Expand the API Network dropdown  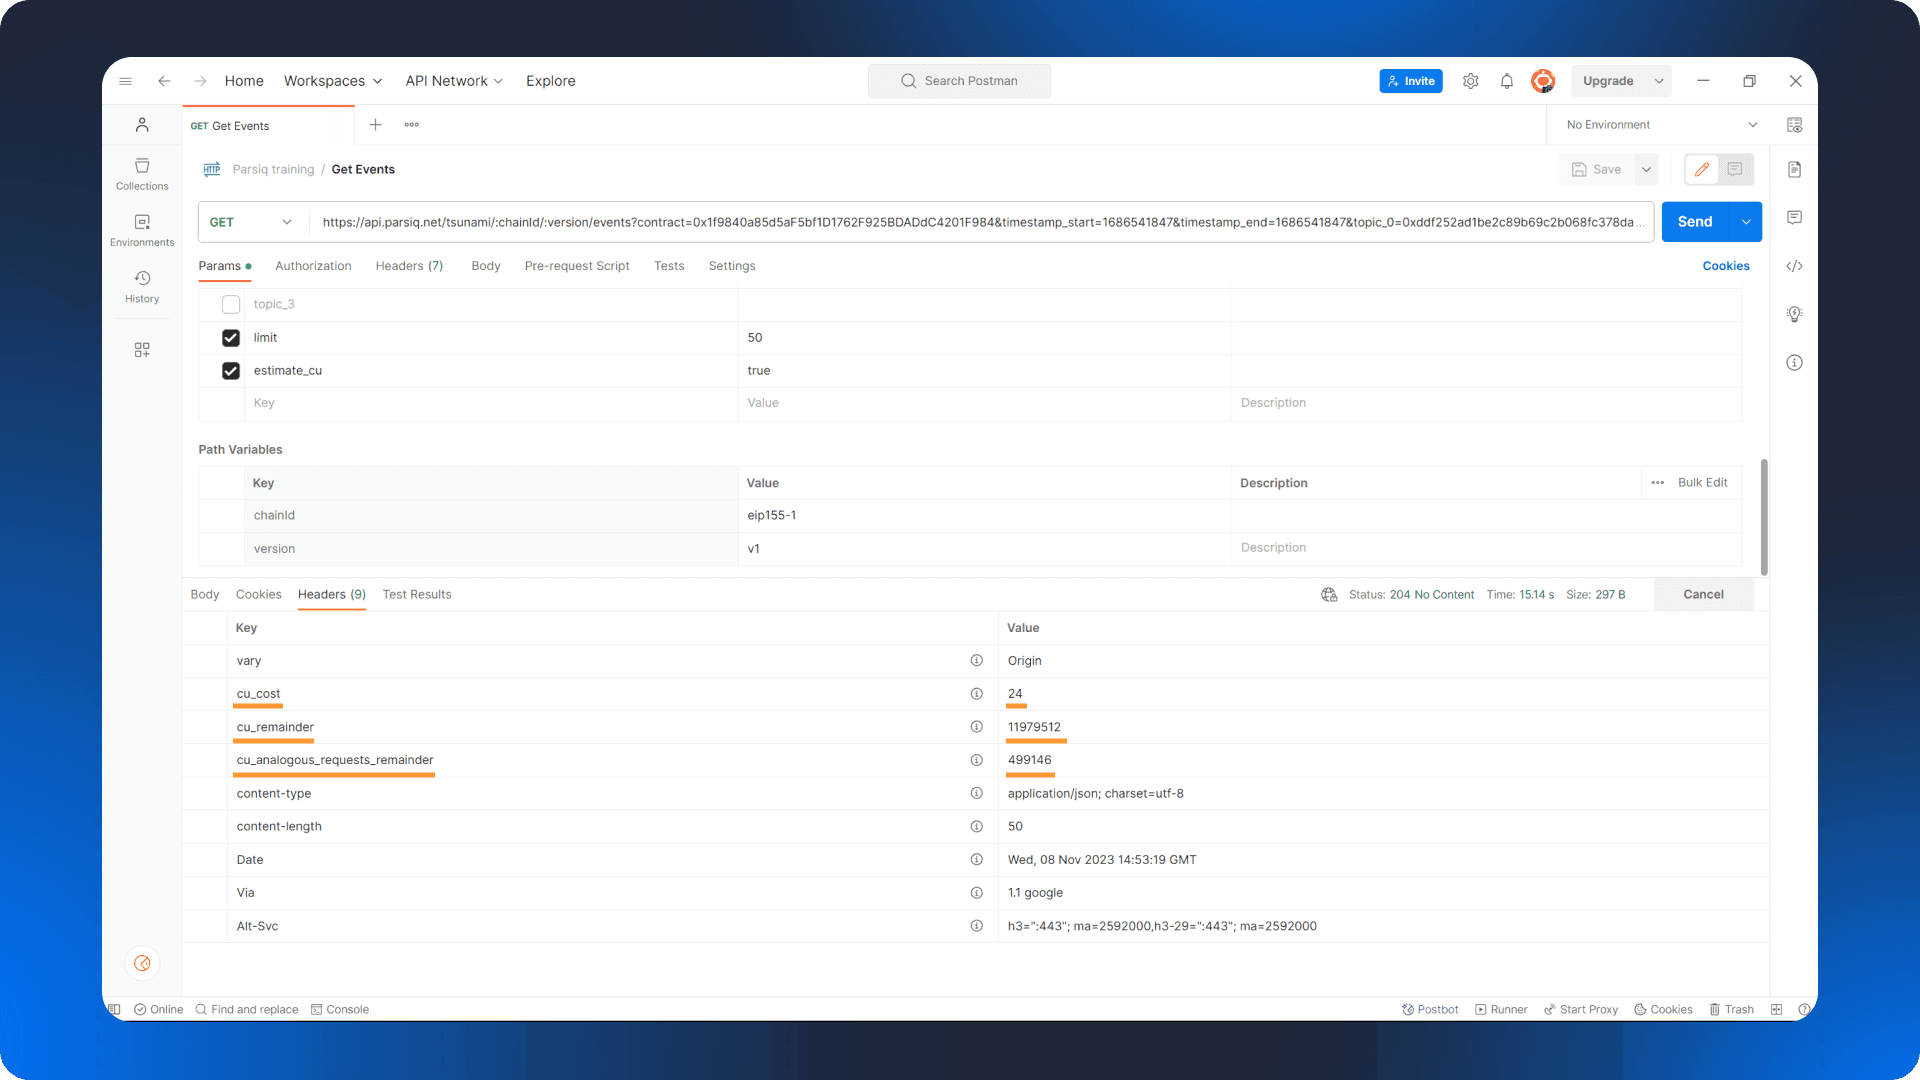tap(454, 81)
